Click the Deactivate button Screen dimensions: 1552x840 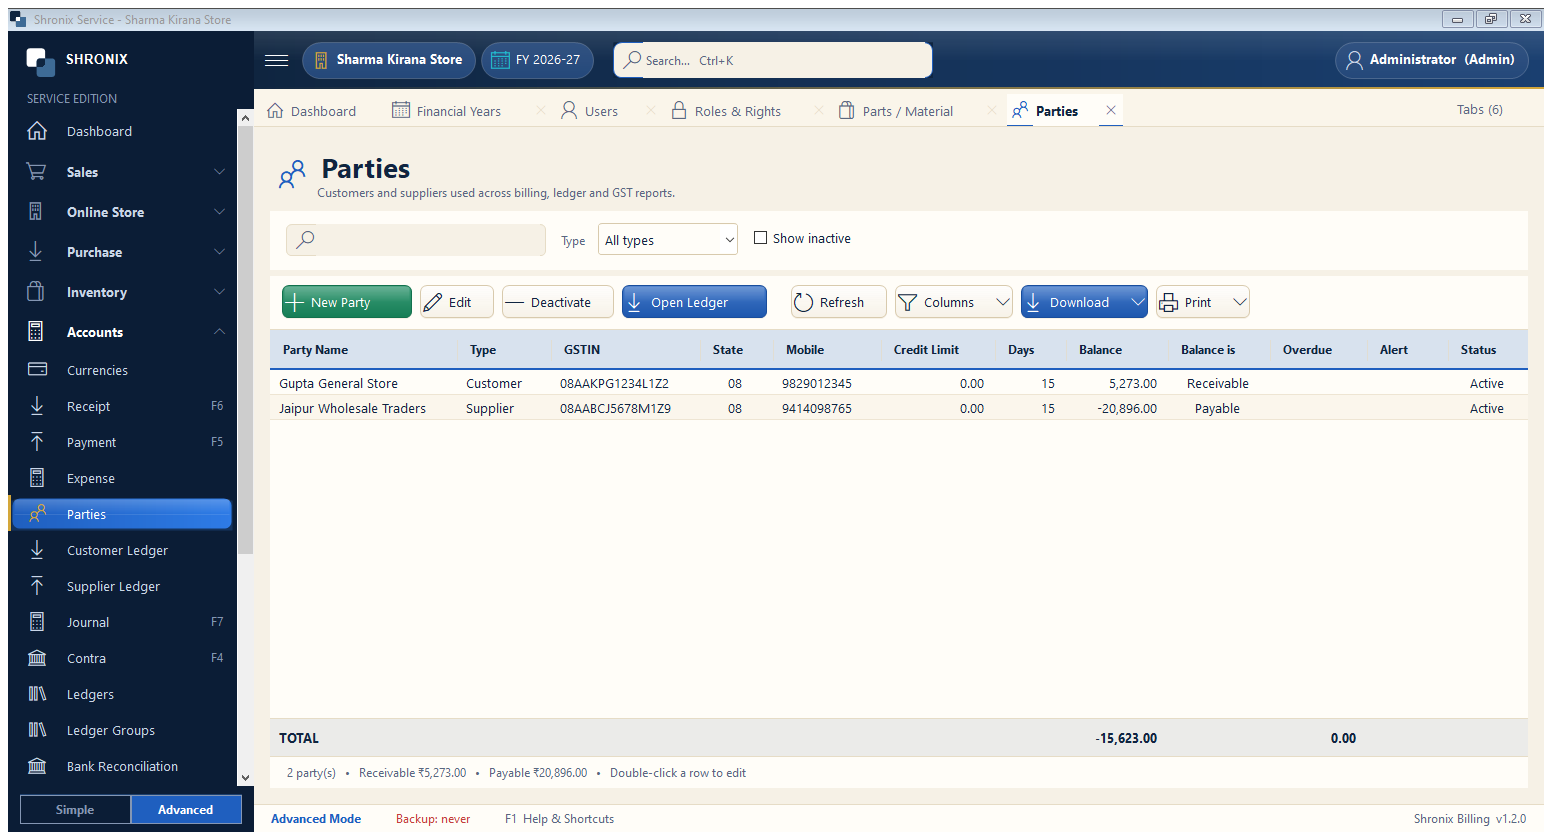click(558, 302)
